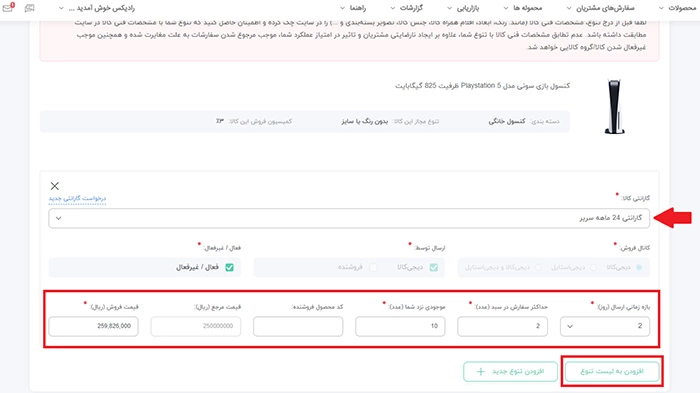Open the محموله ها menu
The width and height of the screenshot is (700, 393).
[523, 8]
